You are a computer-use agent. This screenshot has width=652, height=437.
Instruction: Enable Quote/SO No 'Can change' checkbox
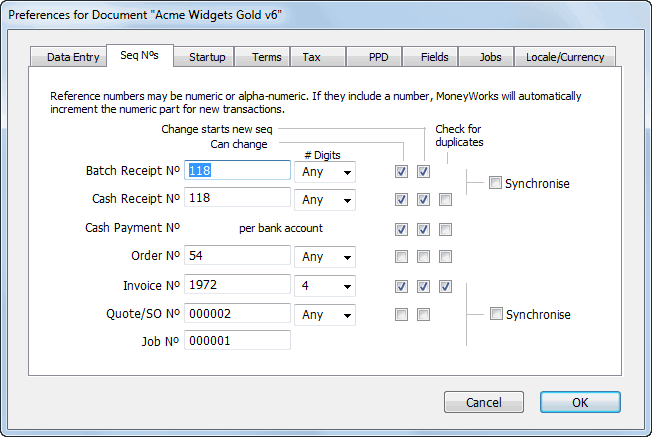[x=401, y=315]
